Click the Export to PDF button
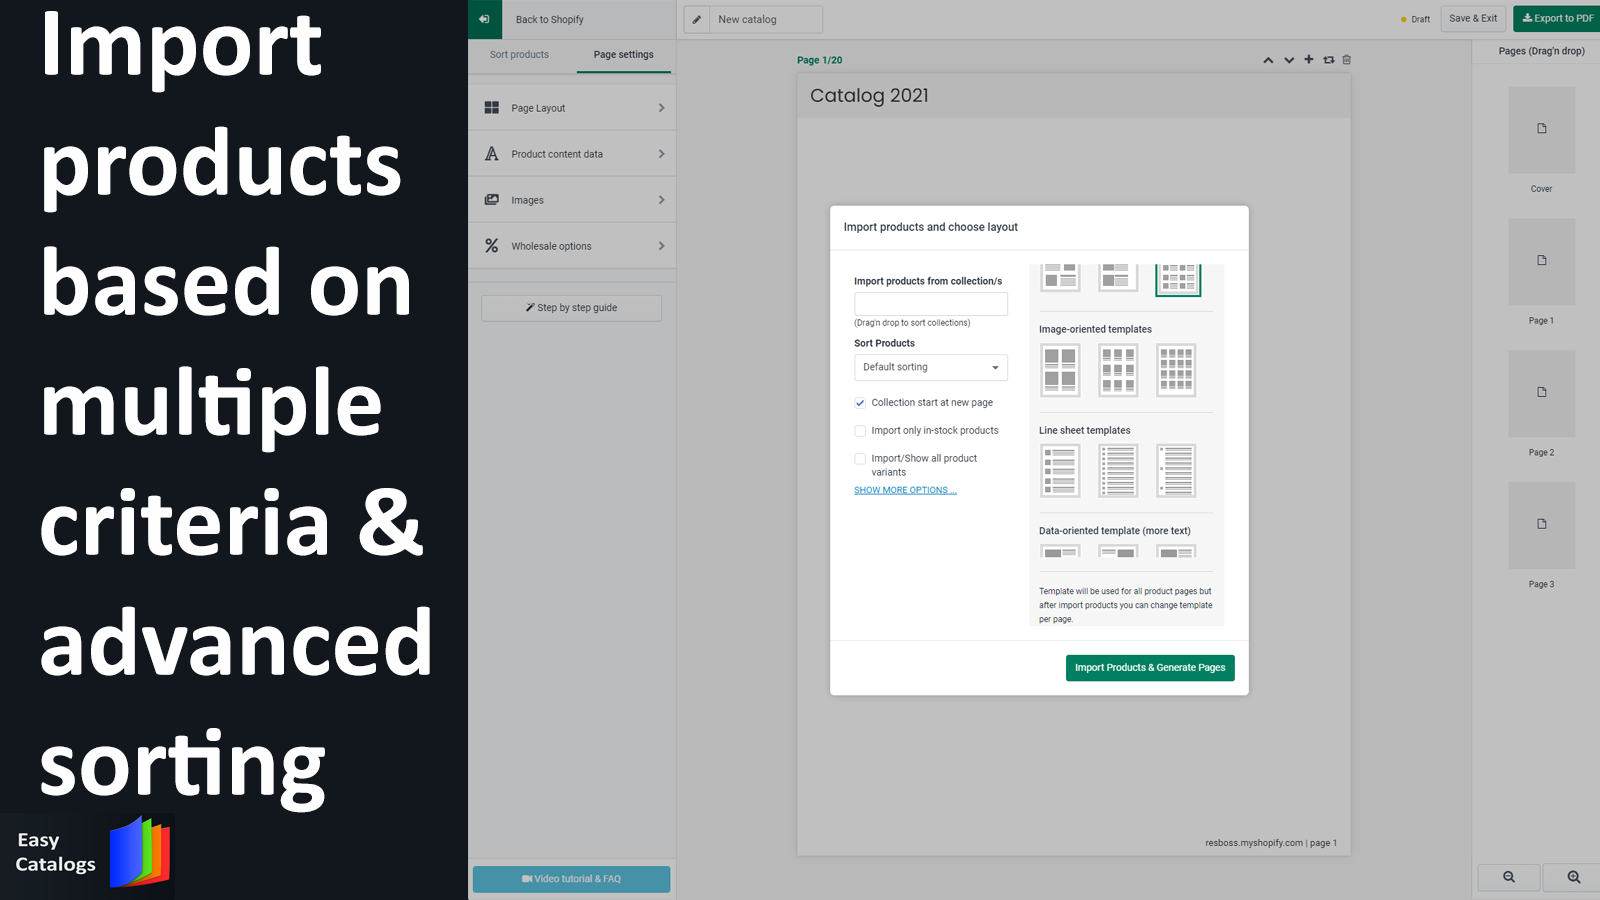 1557,18
